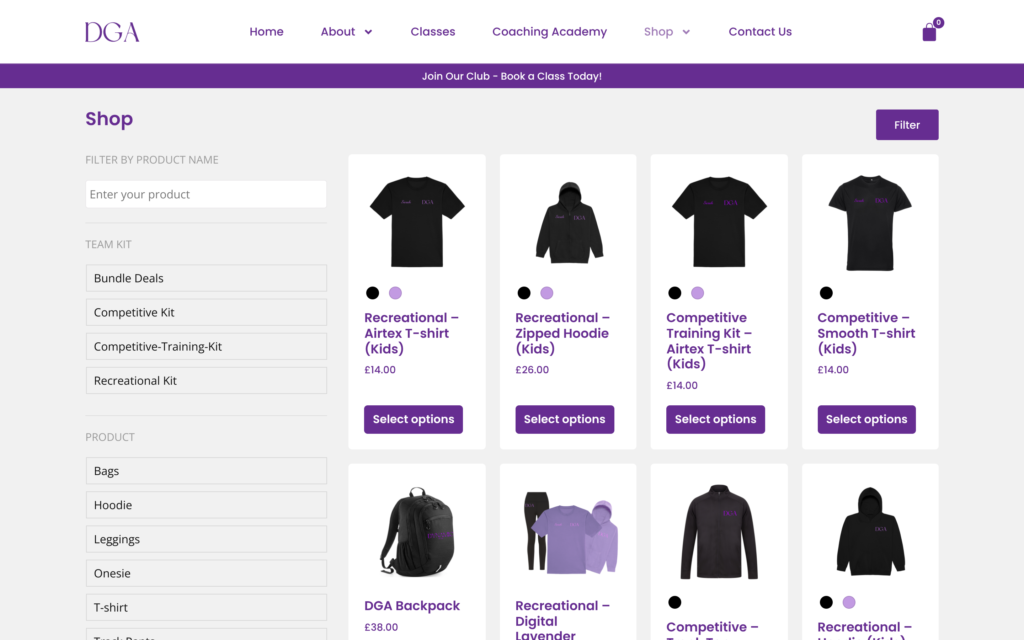Image resolution: width=1024 pixels, height=640 pixels.
Task: Select options for Recreational Airtex T-shirt
Action: click(x=413, y=419)
